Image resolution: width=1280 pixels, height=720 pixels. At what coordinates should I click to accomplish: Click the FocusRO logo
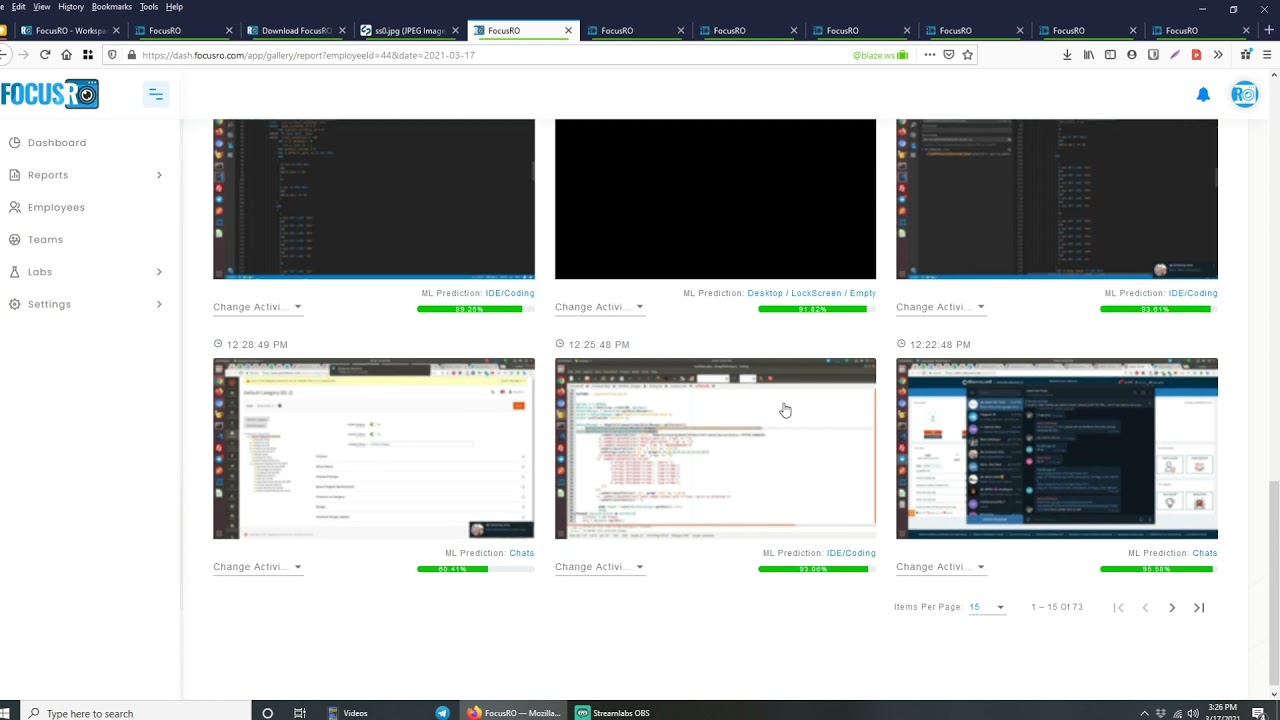tap(50, 94)
